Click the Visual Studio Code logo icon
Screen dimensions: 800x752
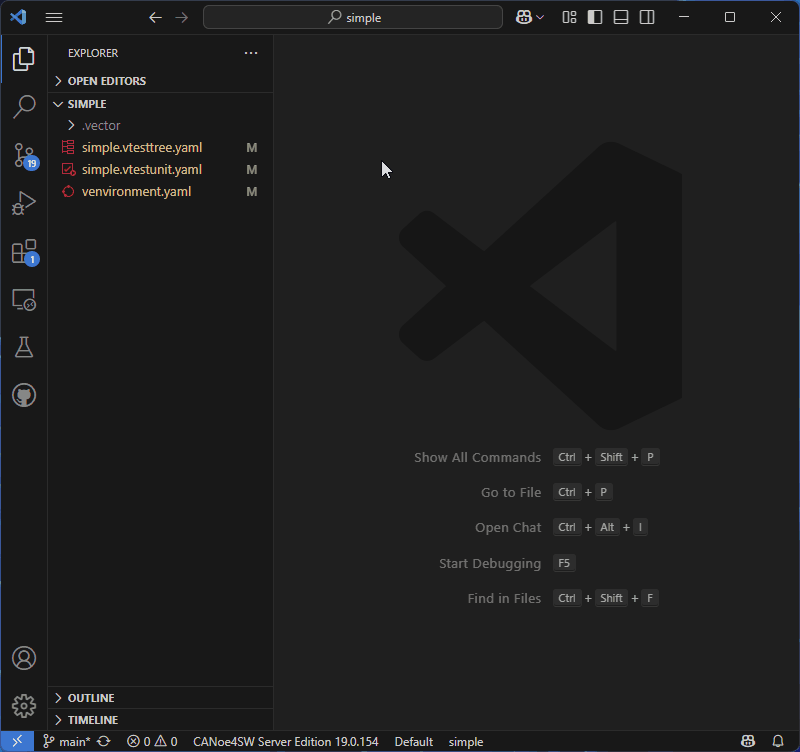coord(18,17)
